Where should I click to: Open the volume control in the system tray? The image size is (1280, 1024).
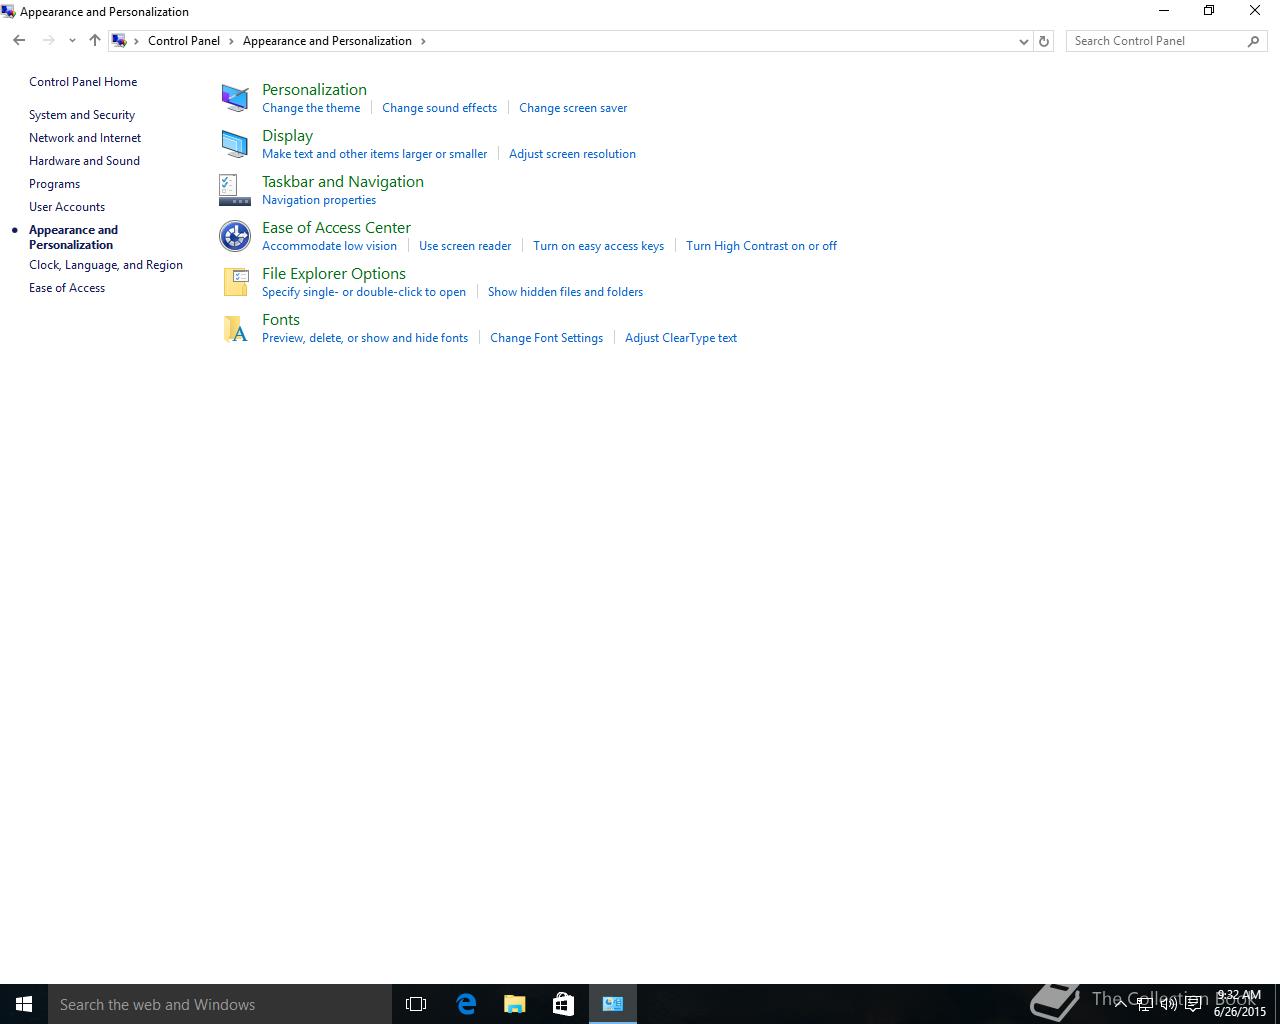(1169, 1004)
